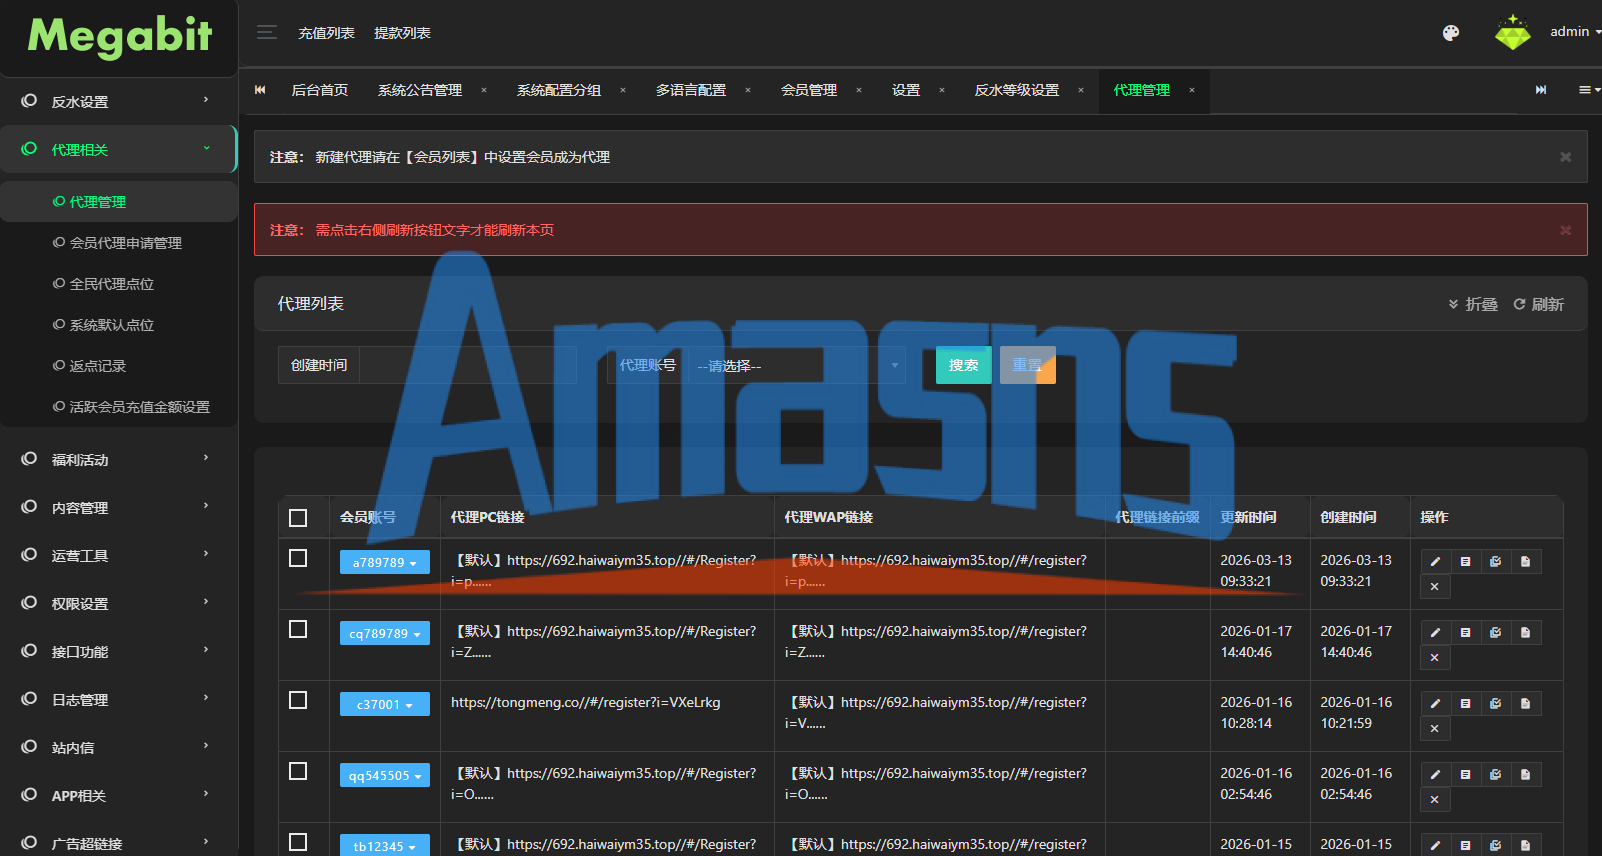This screenshot has height=856, width=1602.
Task: Open the theme palette icon
Action: (1450, 33)
